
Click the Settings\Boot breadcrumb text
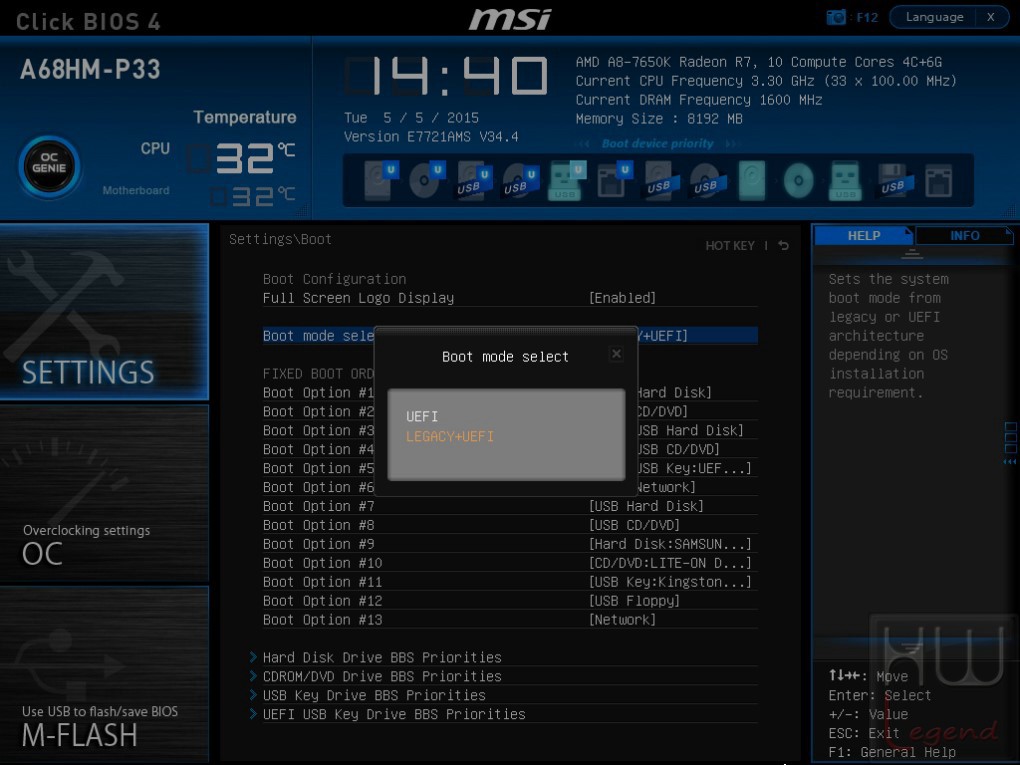pos(280,239)
